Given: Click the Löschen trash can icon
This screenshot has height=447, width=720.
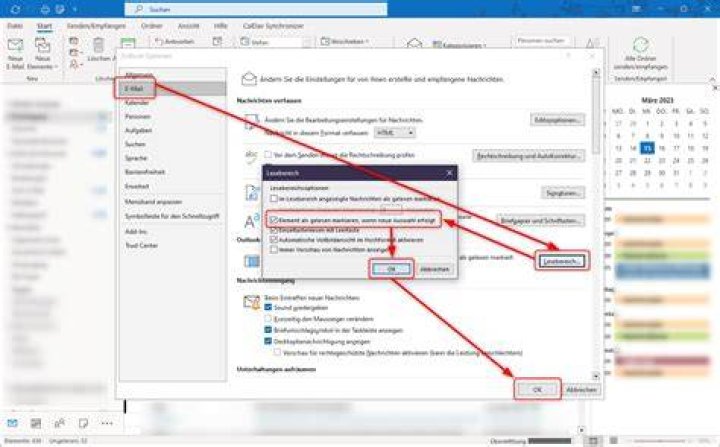Looking at the screenshot, I should pyautogui.click(x=98, y=45).
